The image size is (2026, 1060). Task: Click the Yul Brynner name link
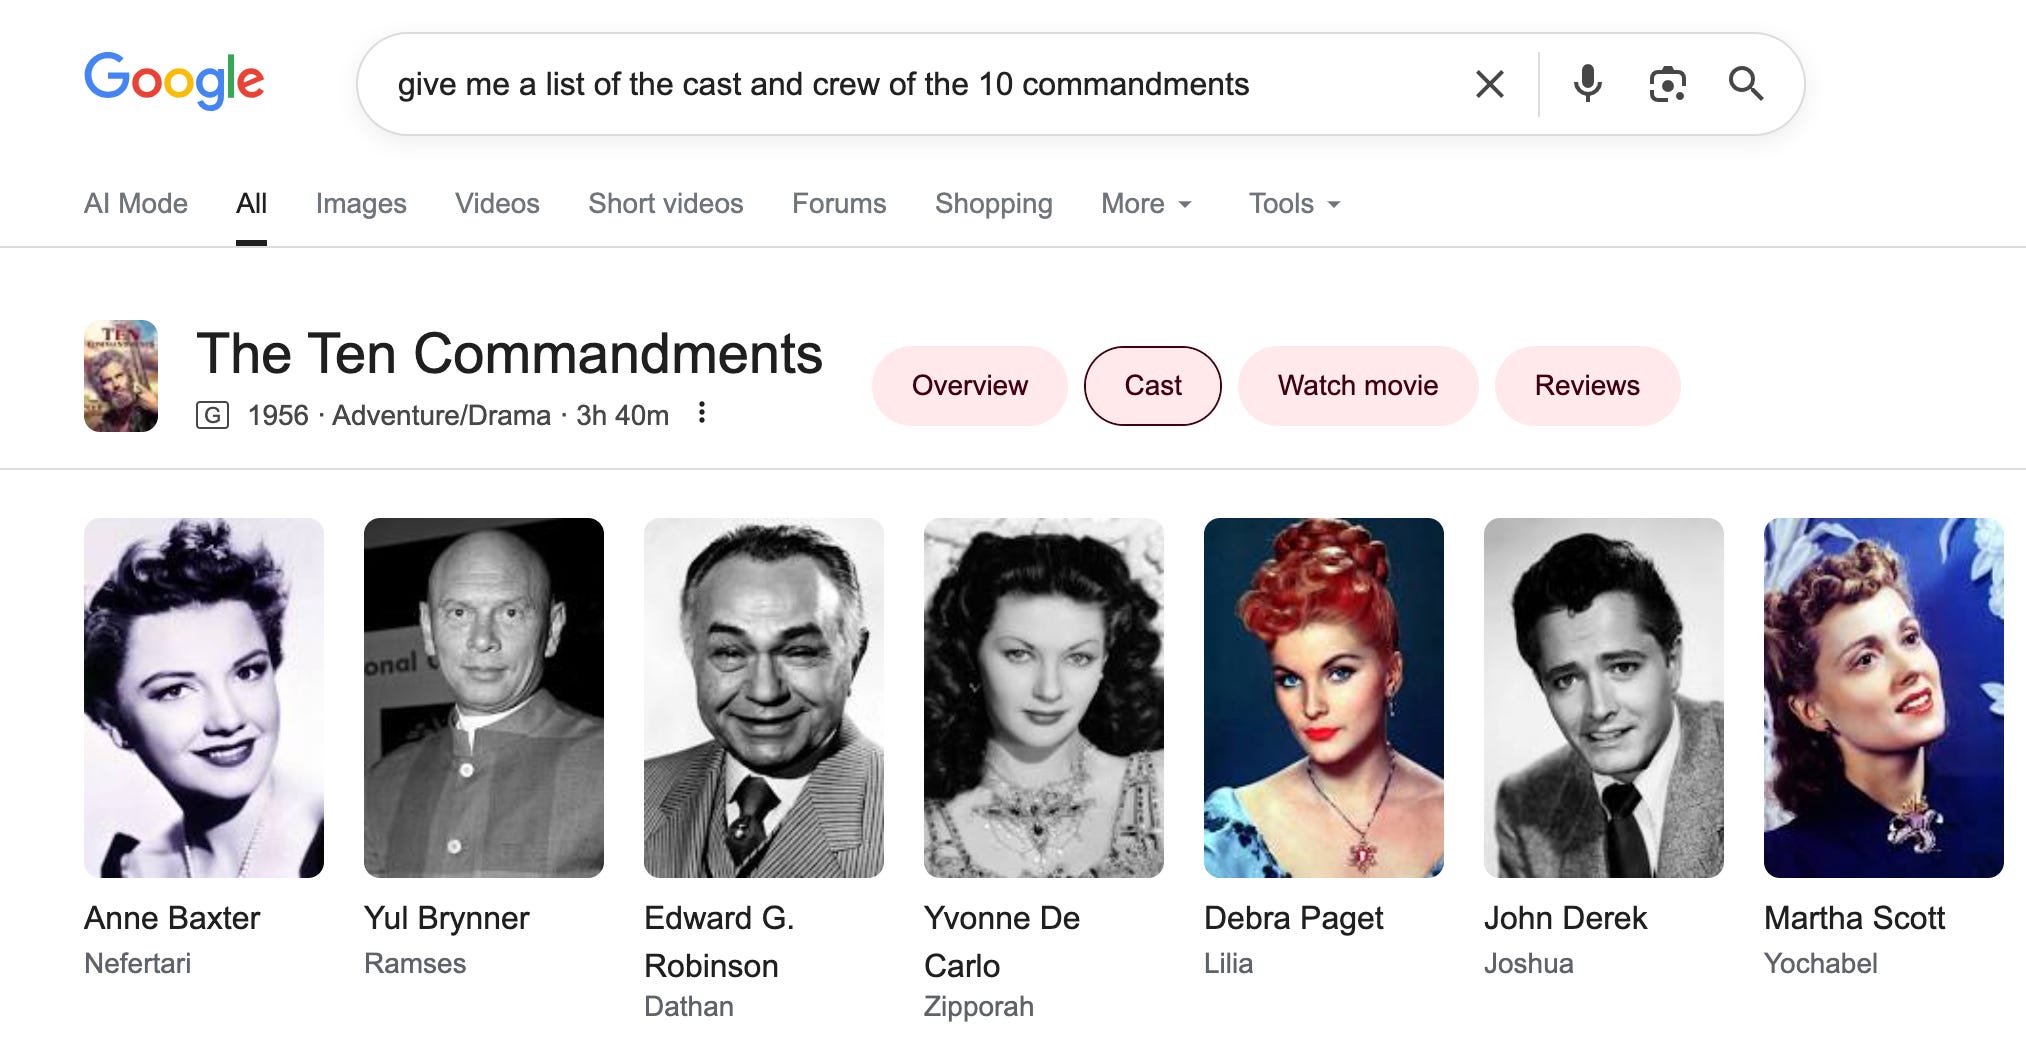point(447,918)
